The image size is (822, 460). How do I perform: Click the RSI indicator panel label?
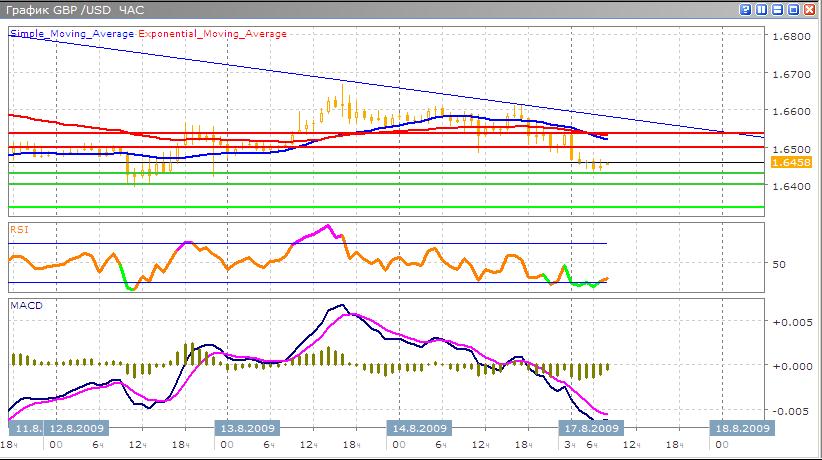tap(19, 229)
